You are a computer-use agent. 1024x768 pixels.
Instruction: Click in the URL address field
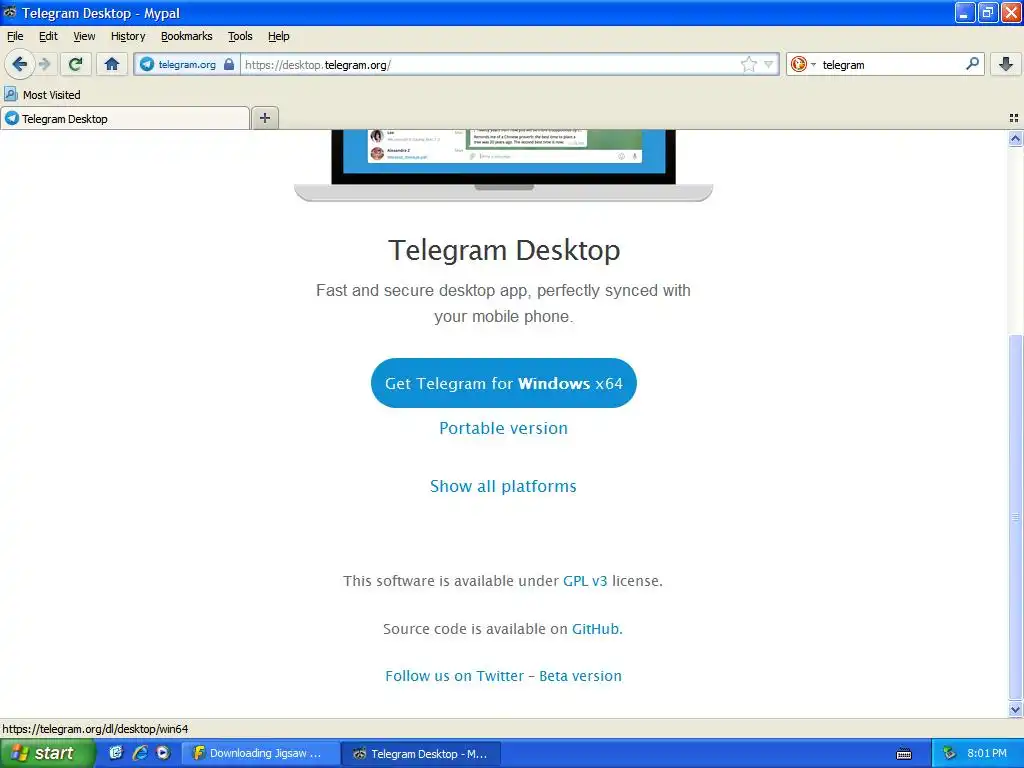tap(490, 65)
